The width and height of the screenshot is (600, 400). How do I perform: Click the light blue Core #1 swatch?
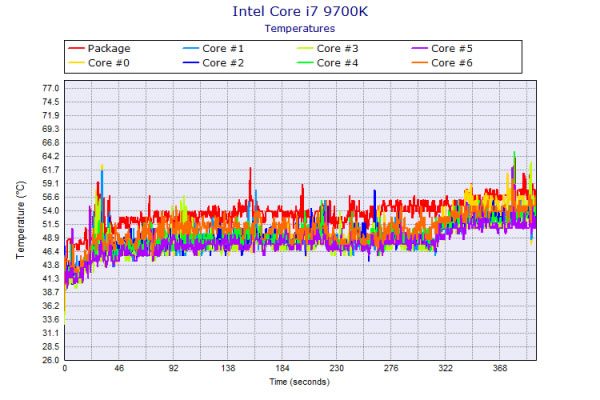(191, 49)
